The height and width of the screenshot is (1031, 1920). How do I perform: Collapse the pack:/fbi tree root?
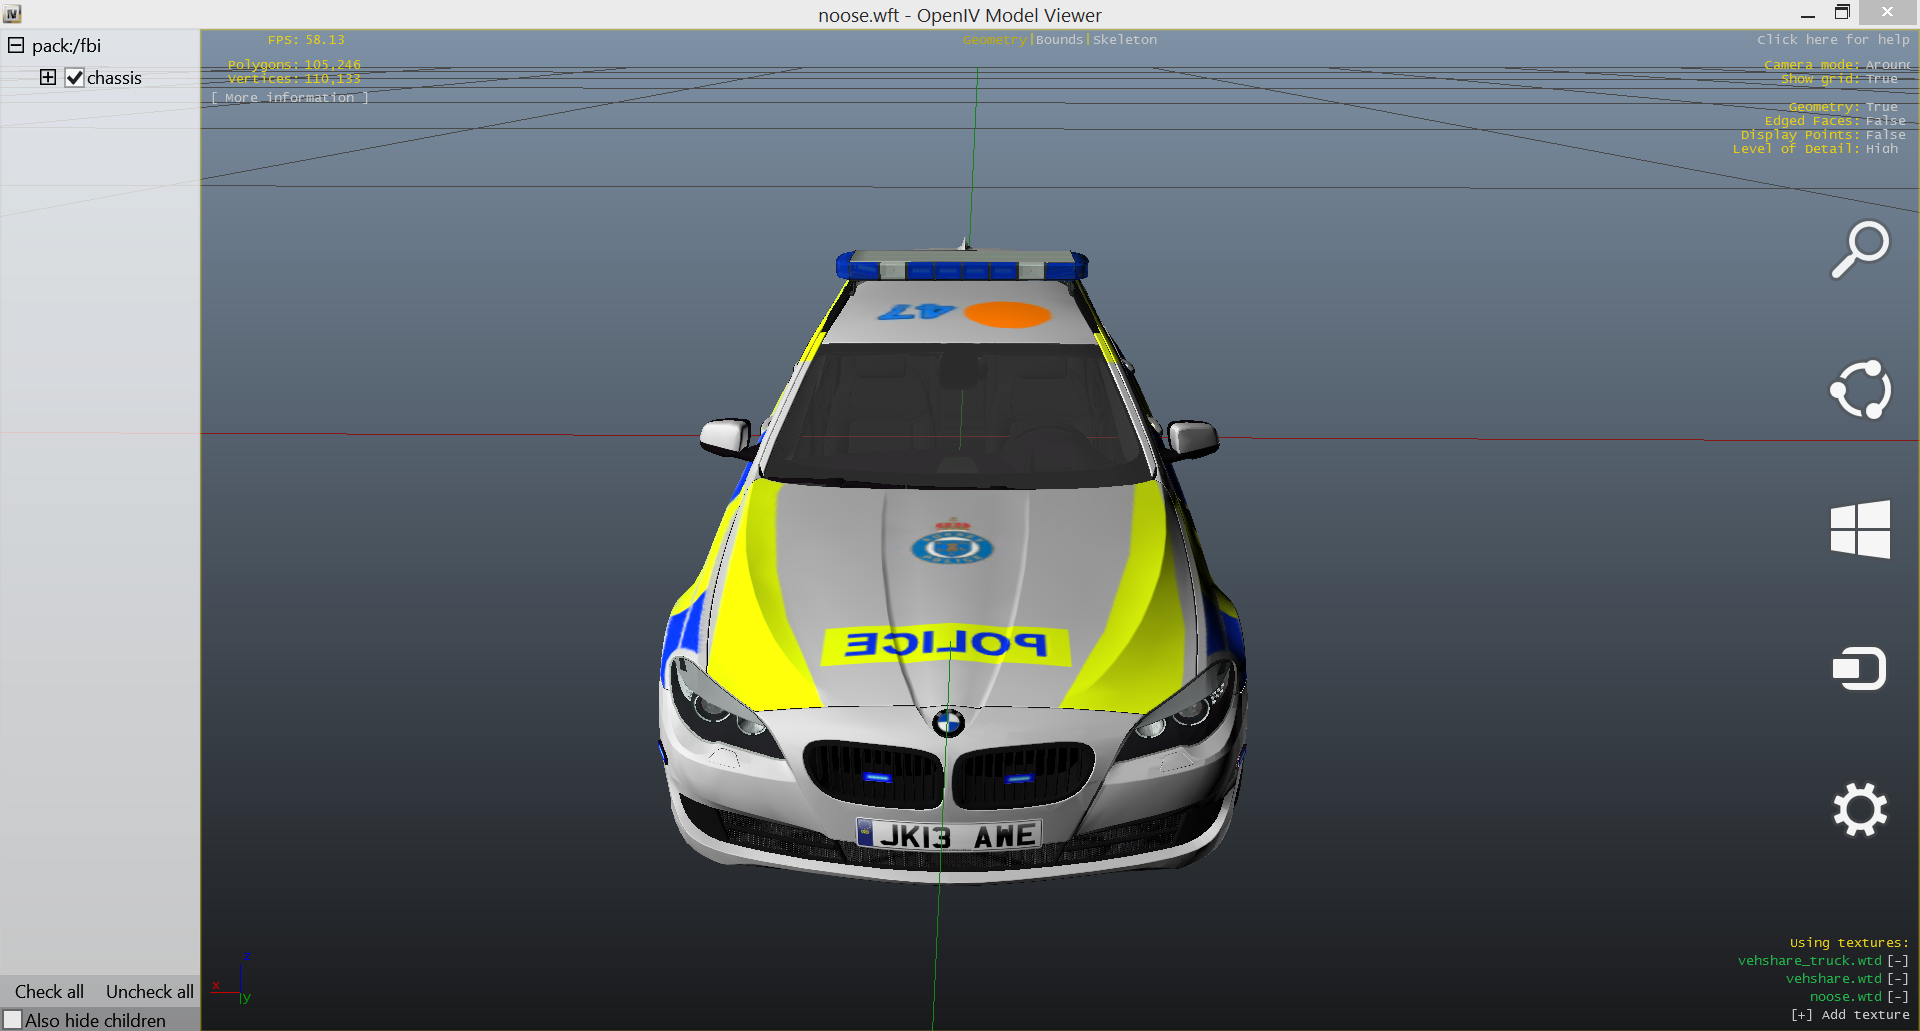(16, 45)
